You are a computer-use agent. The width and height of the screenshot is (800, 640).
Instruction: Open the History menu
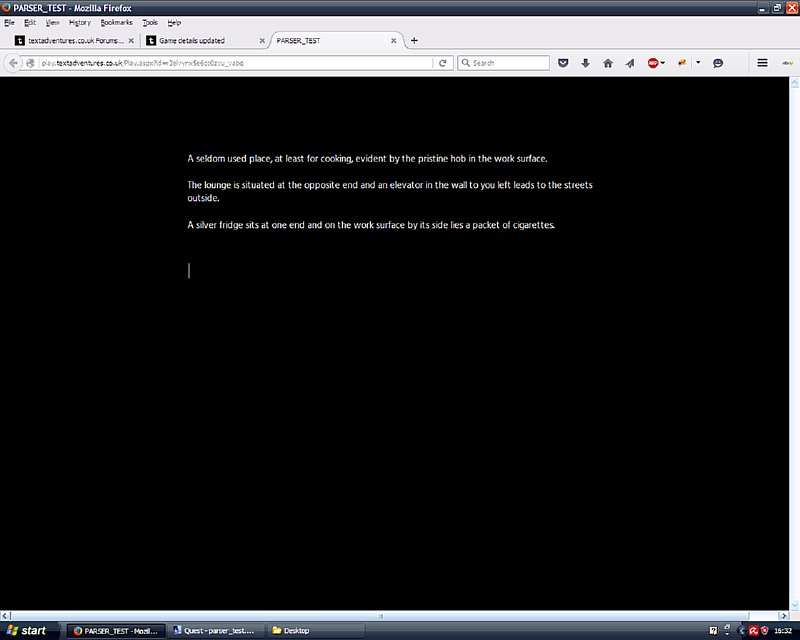(80, 22)
